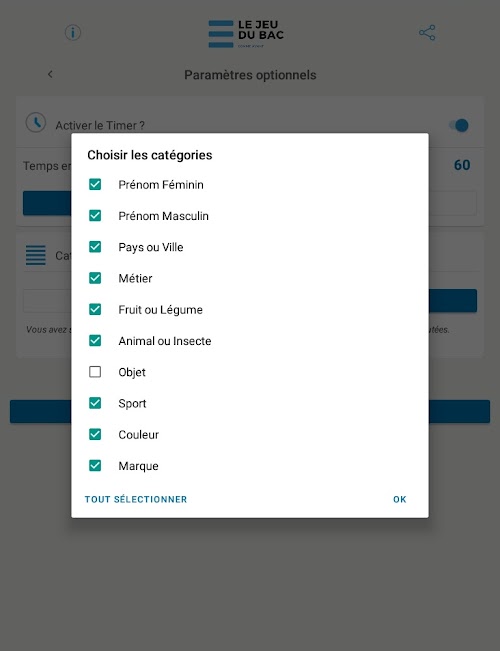
Task: Uncheck the Prénom Masculin checkbox
Action: (x=95, y=215)
